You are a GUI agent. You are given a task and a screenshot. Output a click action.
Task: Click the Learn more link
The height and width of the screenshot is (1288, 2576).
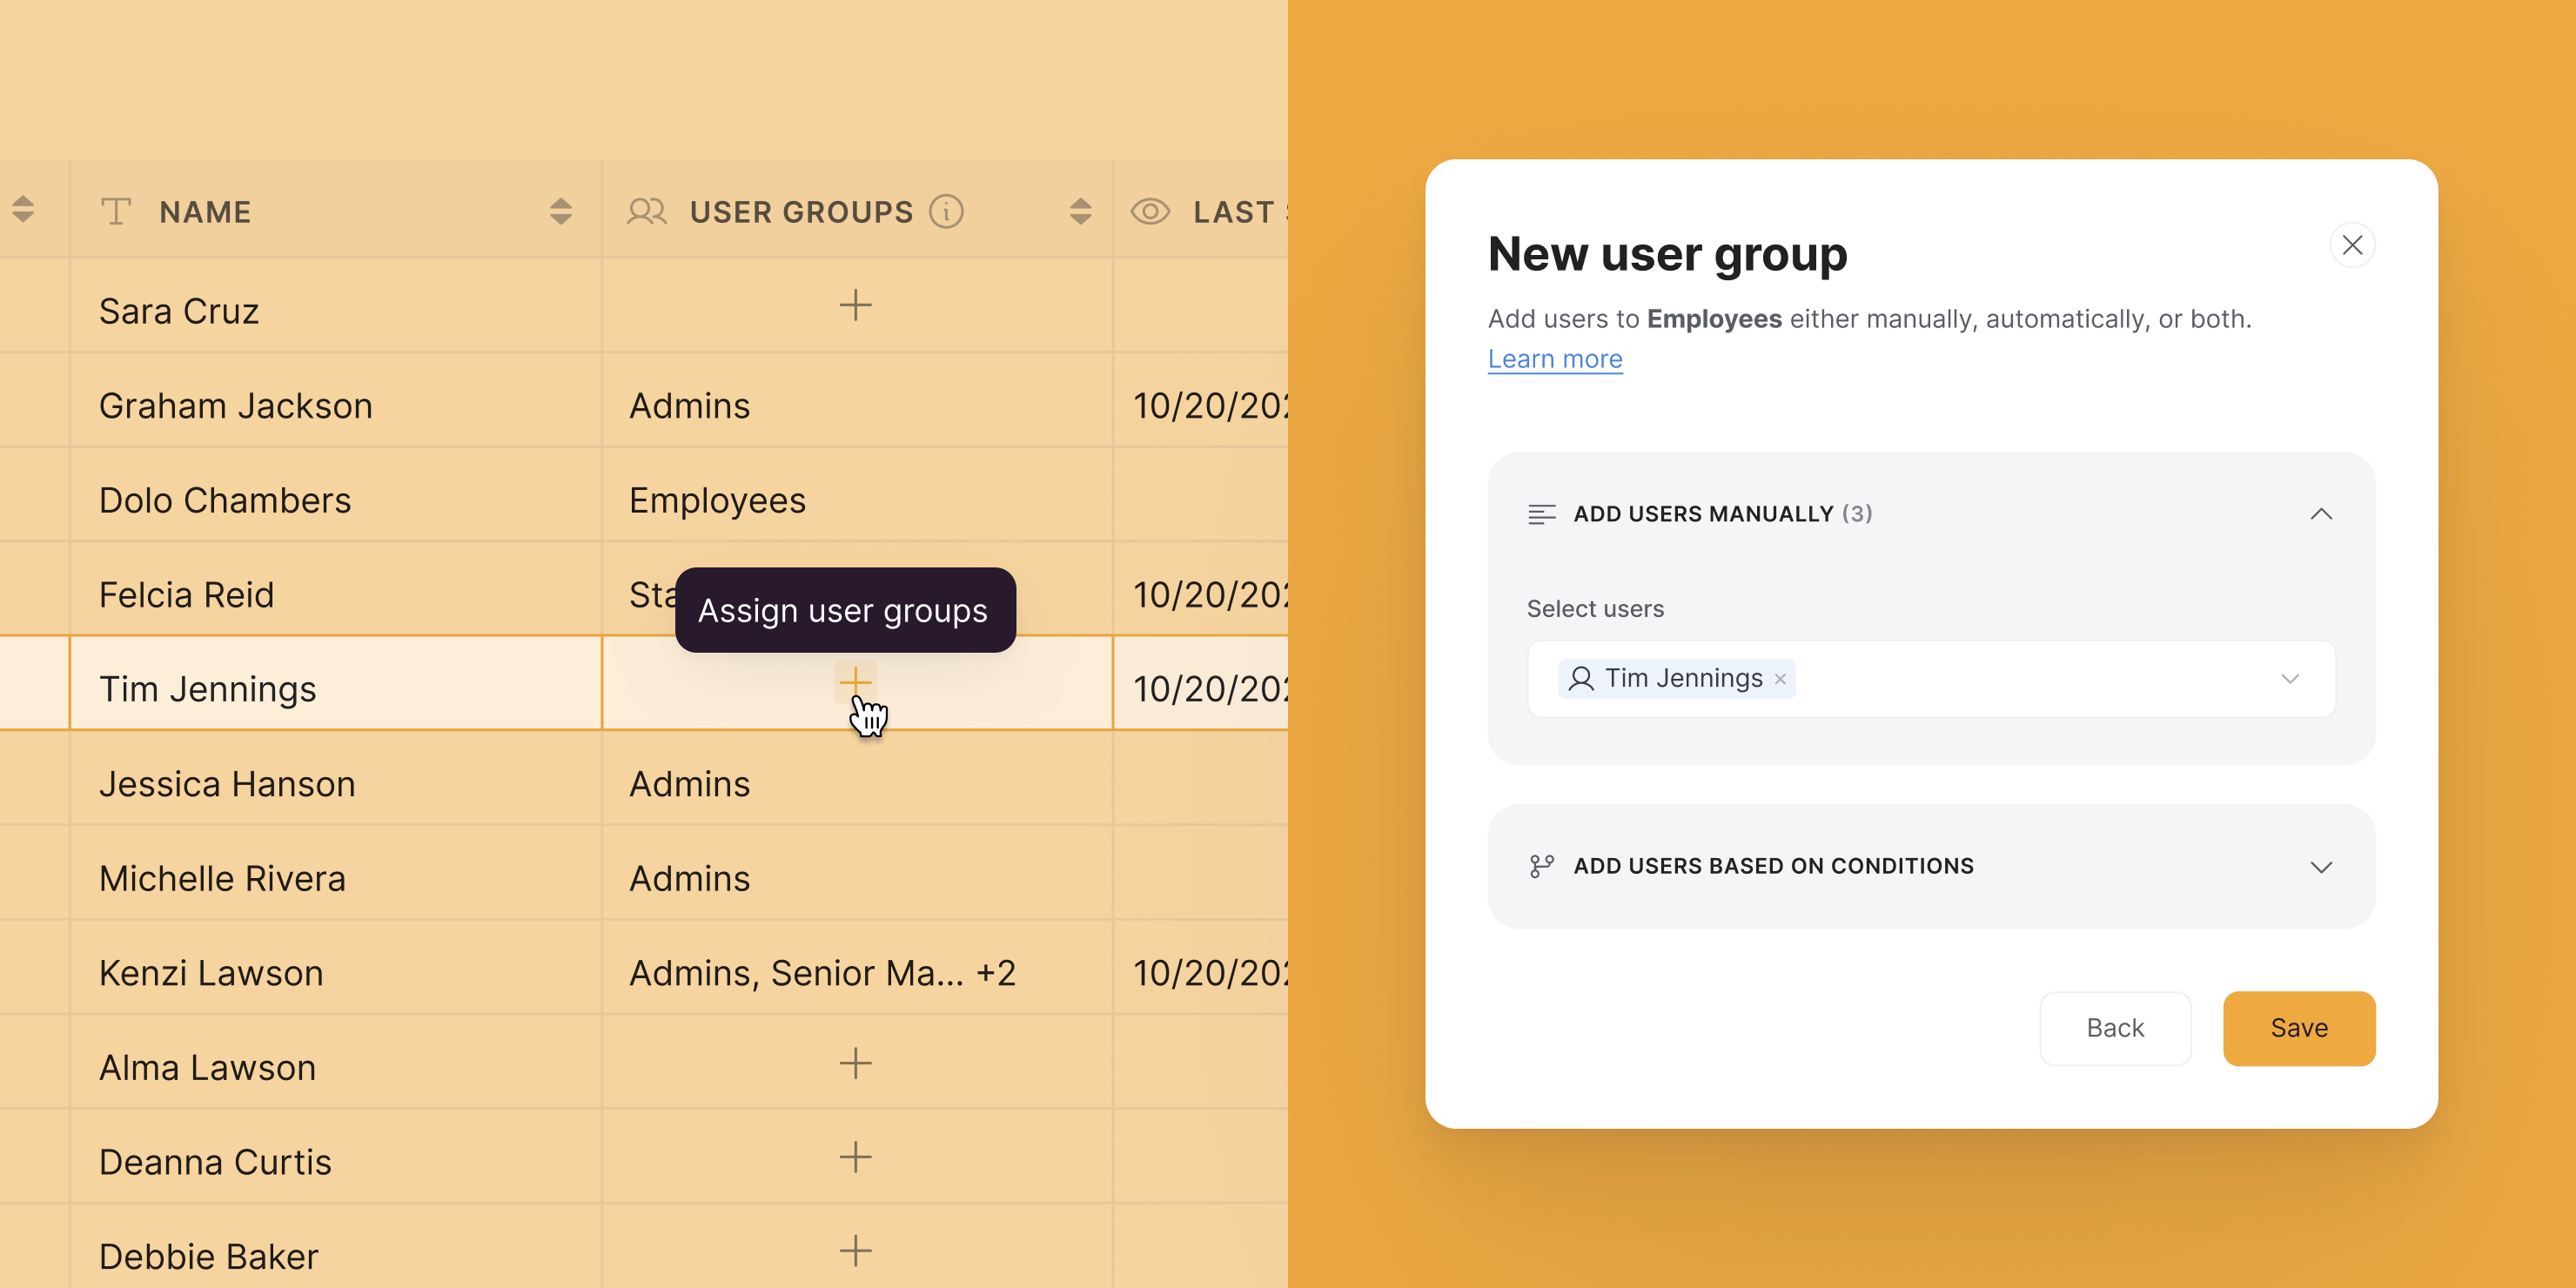coord(1554,359)
